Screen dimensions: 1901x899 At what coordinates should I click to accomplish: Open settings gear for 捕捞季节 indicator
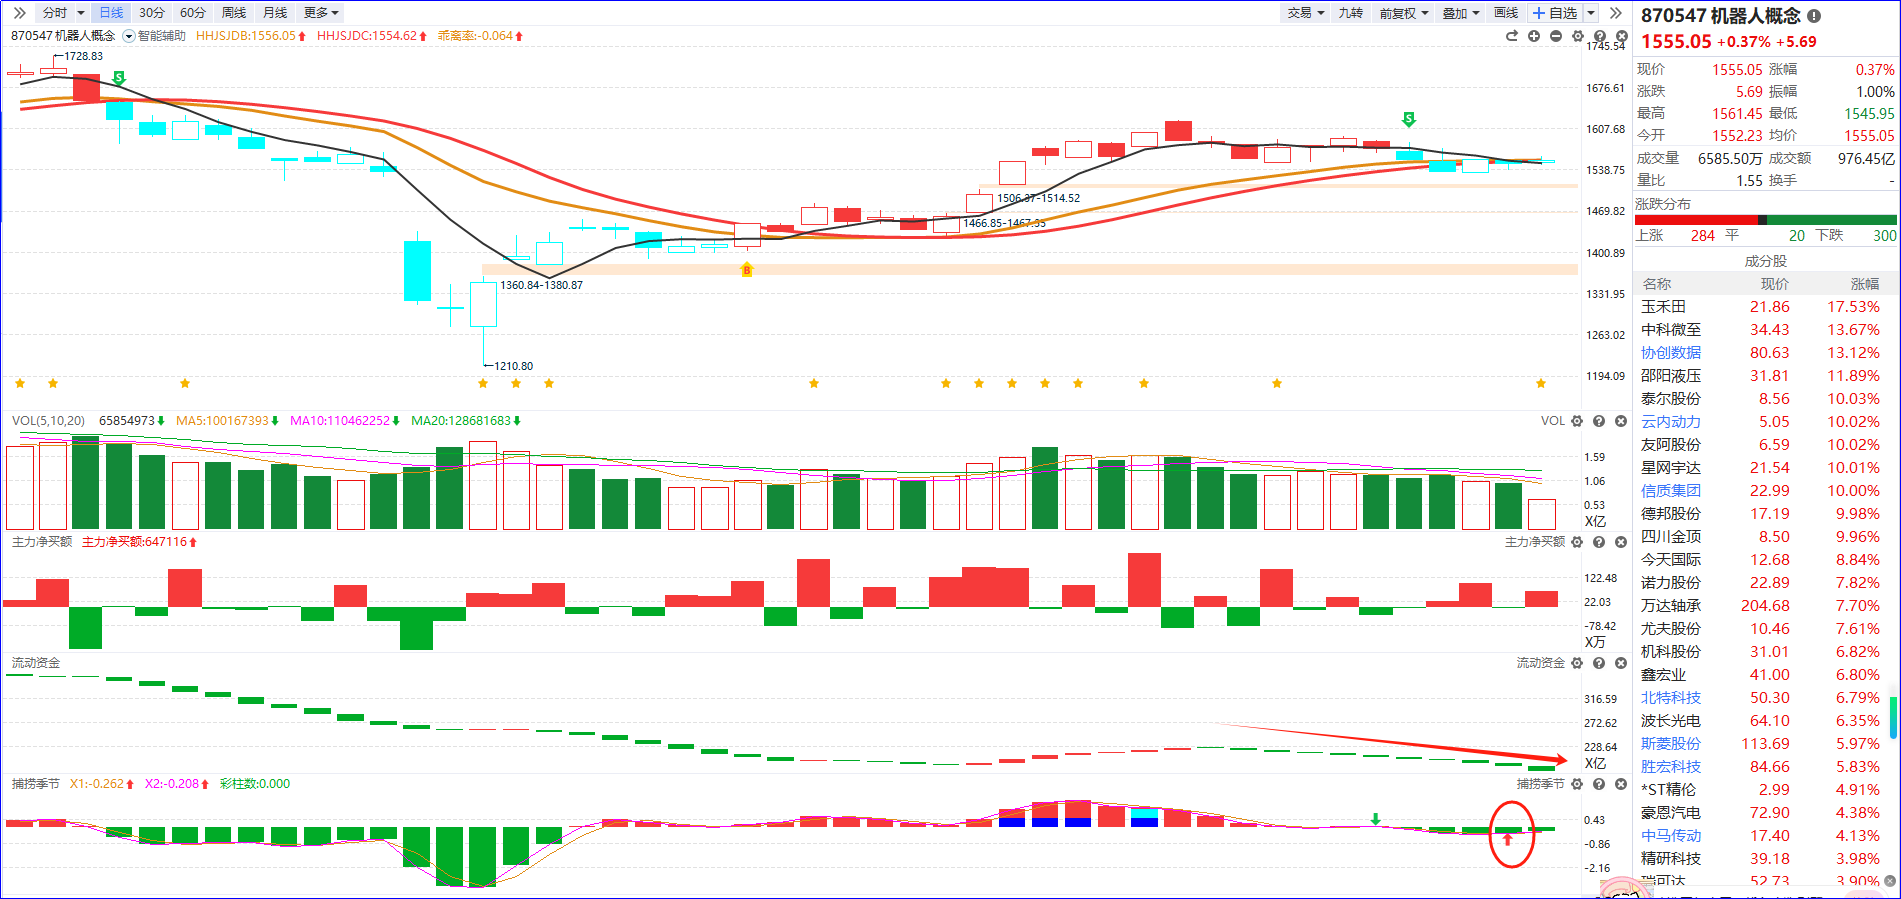(x=1577, y=784)
